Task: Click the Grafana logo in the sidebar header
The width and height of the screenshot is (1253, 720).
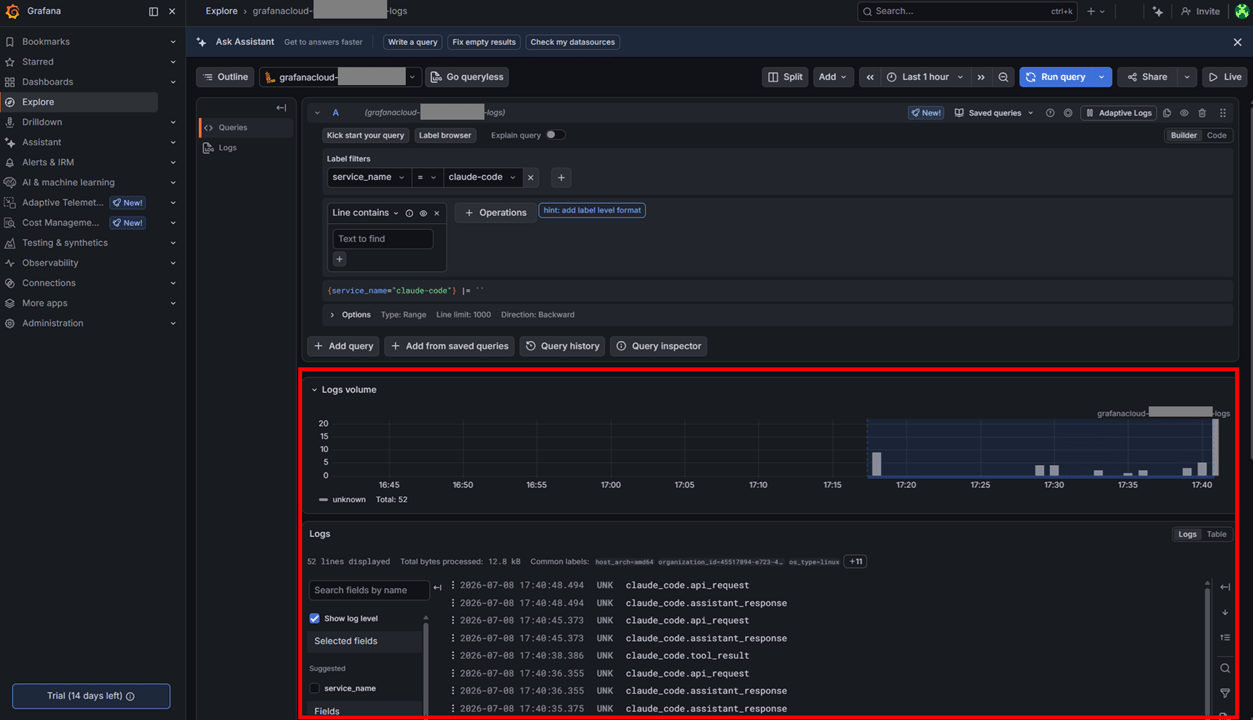Action: [12, 11]
